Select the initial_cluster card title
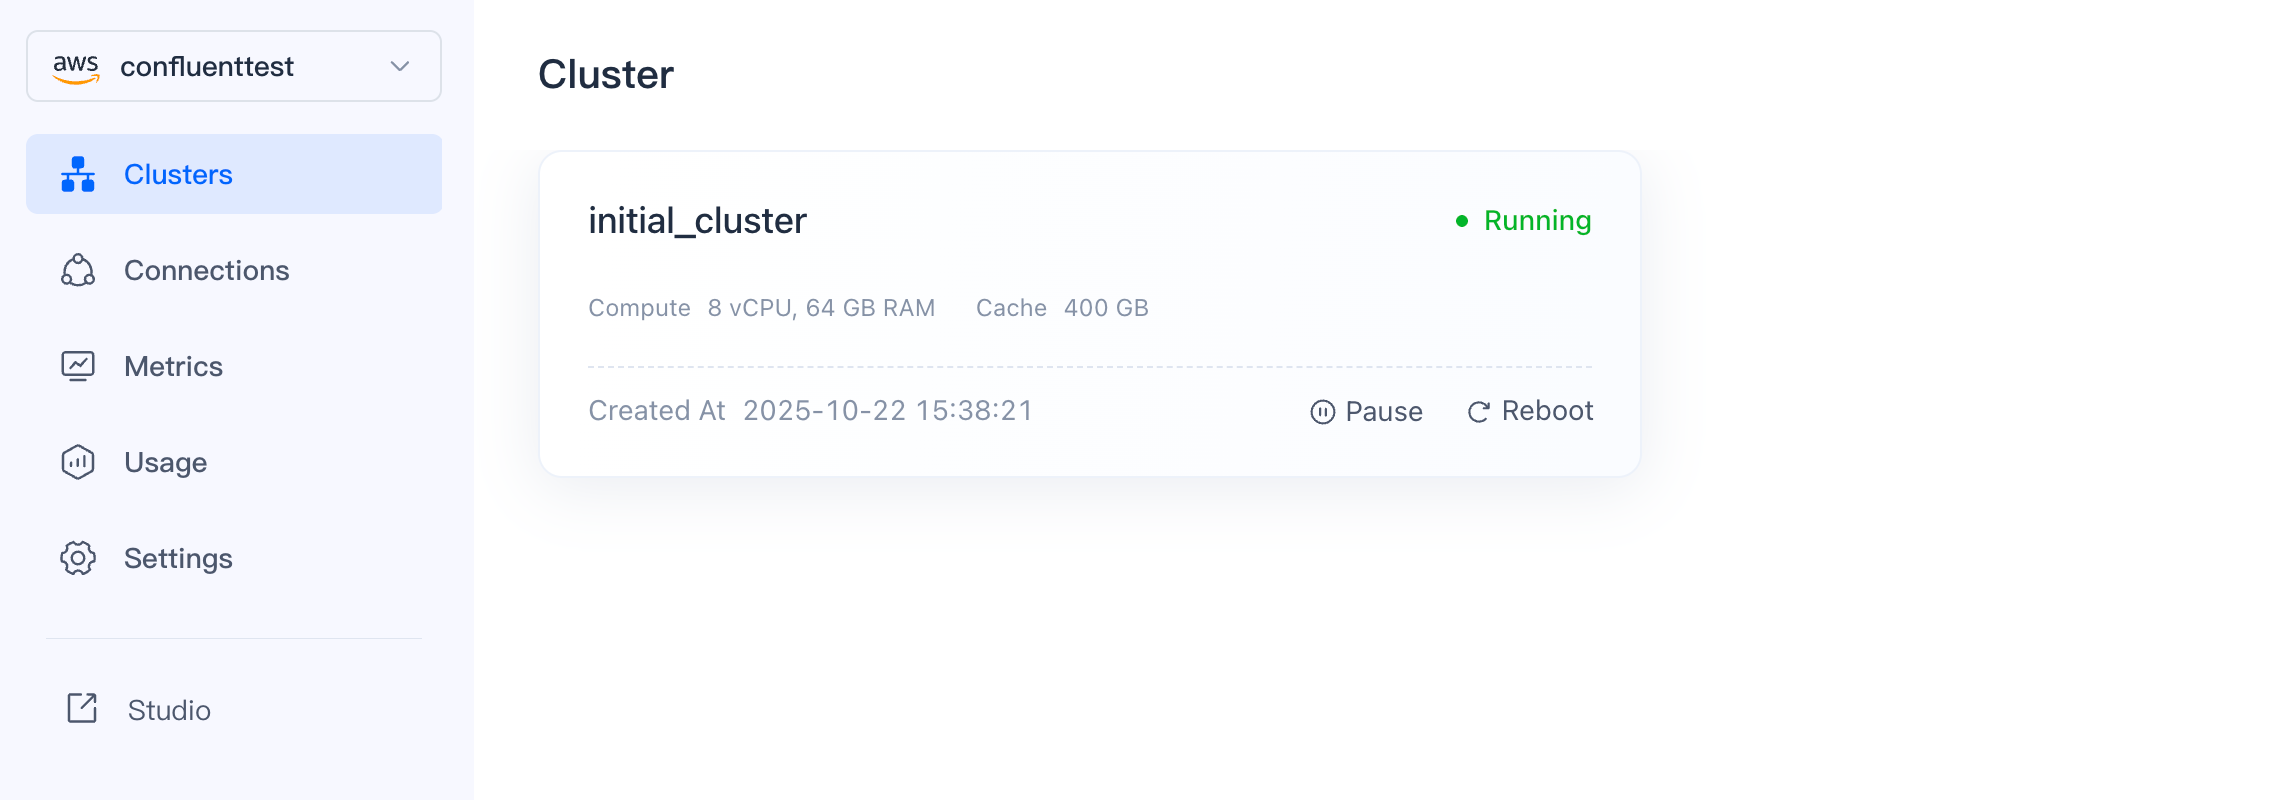 (x=697, y=220)
